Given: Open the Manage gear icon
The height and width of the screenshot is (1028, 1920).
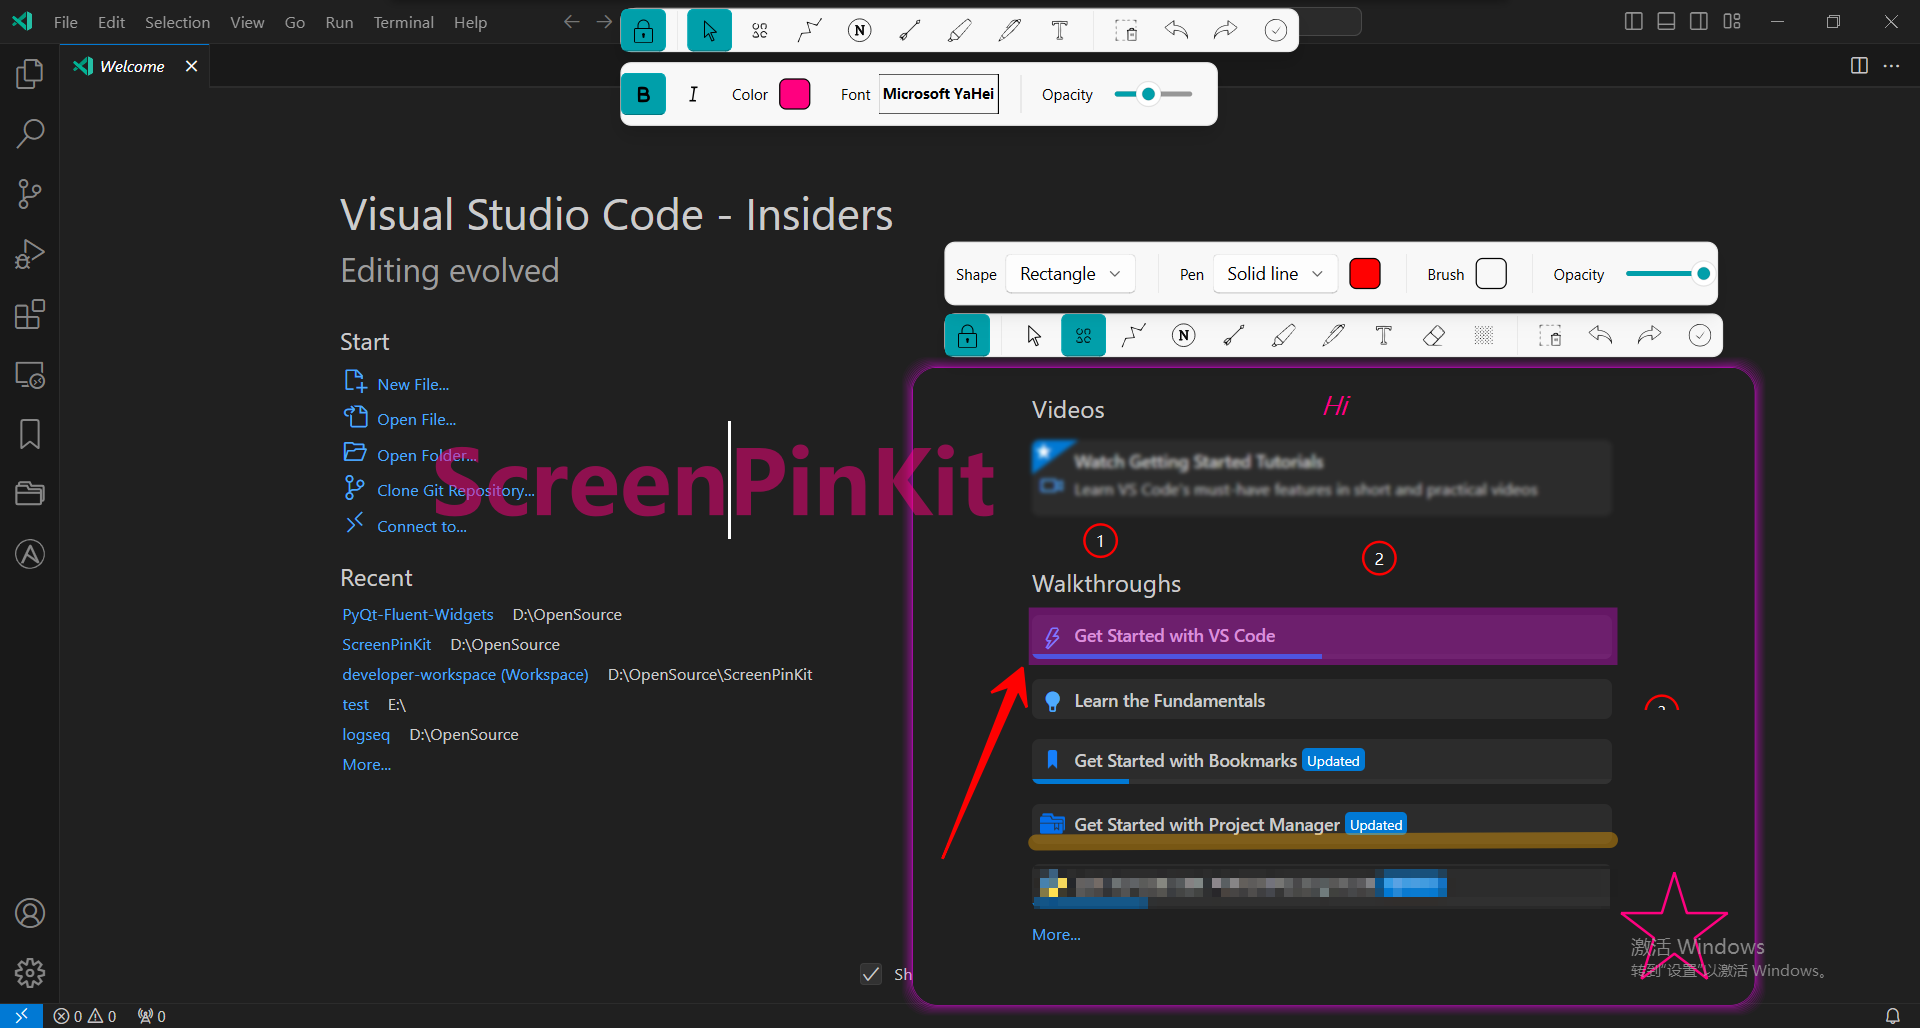Looking at the screenshot, I should [30, 972].
